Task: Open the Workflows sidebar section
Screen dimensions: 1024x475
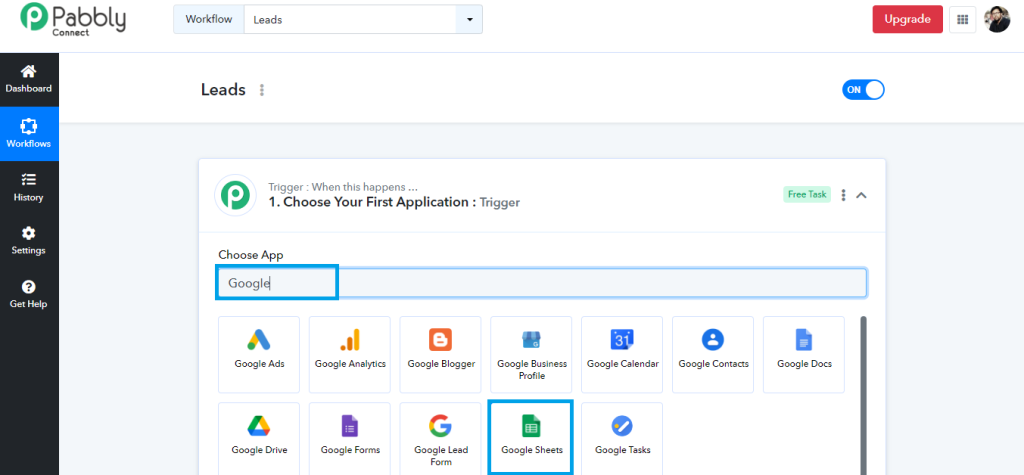Action: click(x=29, y=133)
